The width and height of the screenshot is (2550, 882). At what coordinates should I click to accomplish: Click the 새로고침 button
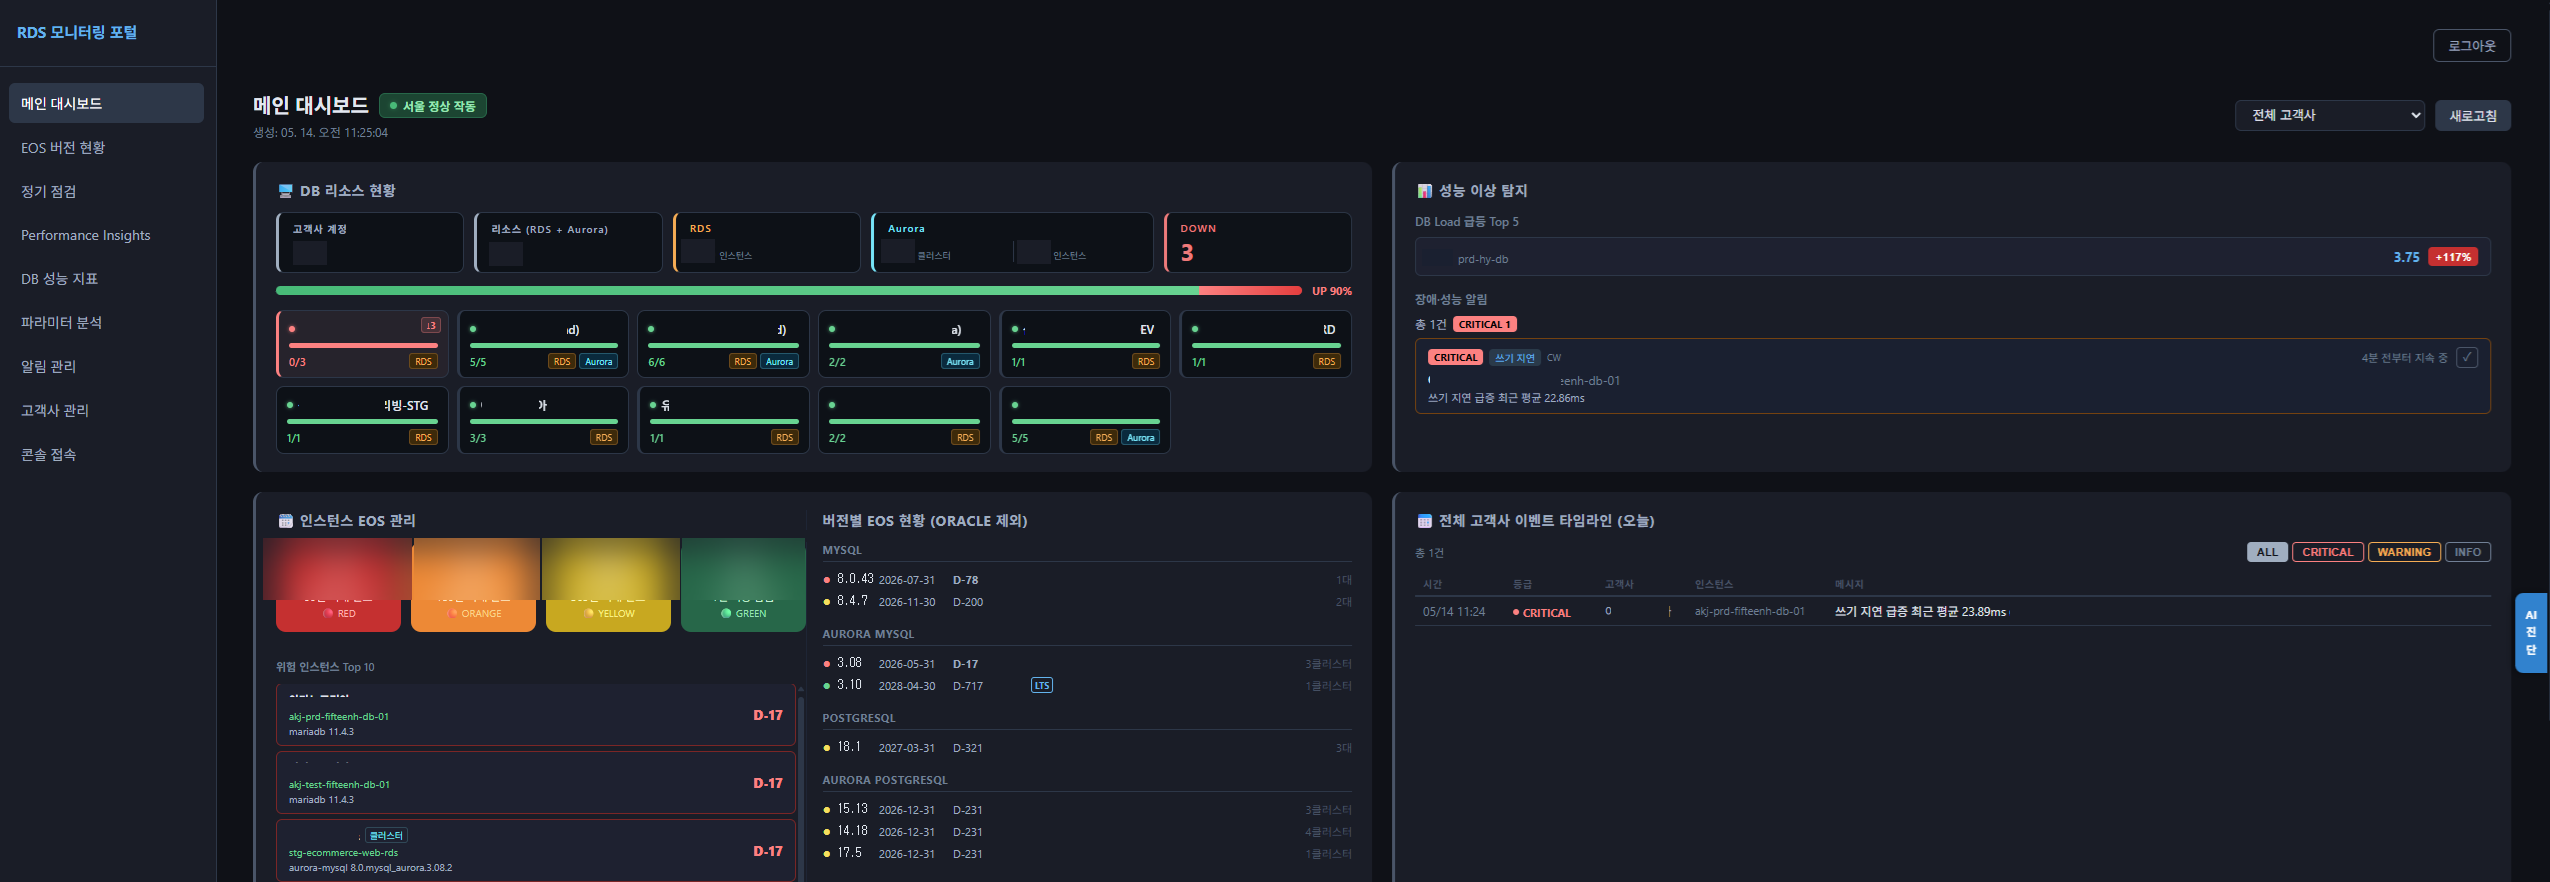(2472, 116)
